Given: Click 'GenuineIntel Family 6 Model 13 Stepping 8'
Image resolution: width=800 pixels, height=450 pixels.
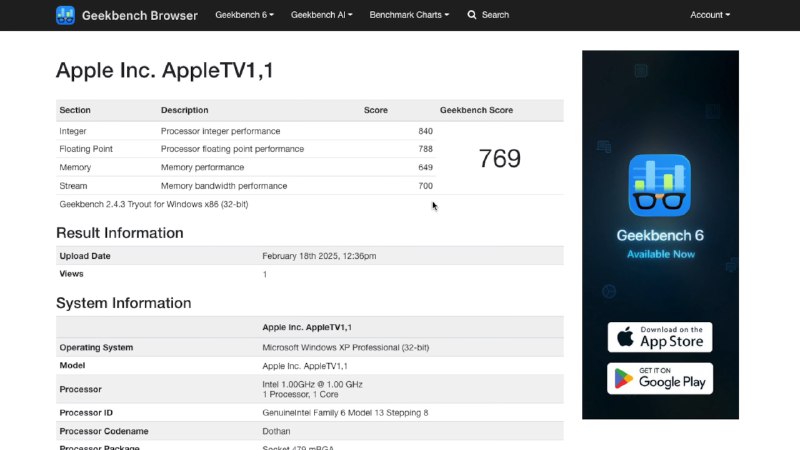Looking at the screenshot, I should pyautogui.click(x=345, y=412).
